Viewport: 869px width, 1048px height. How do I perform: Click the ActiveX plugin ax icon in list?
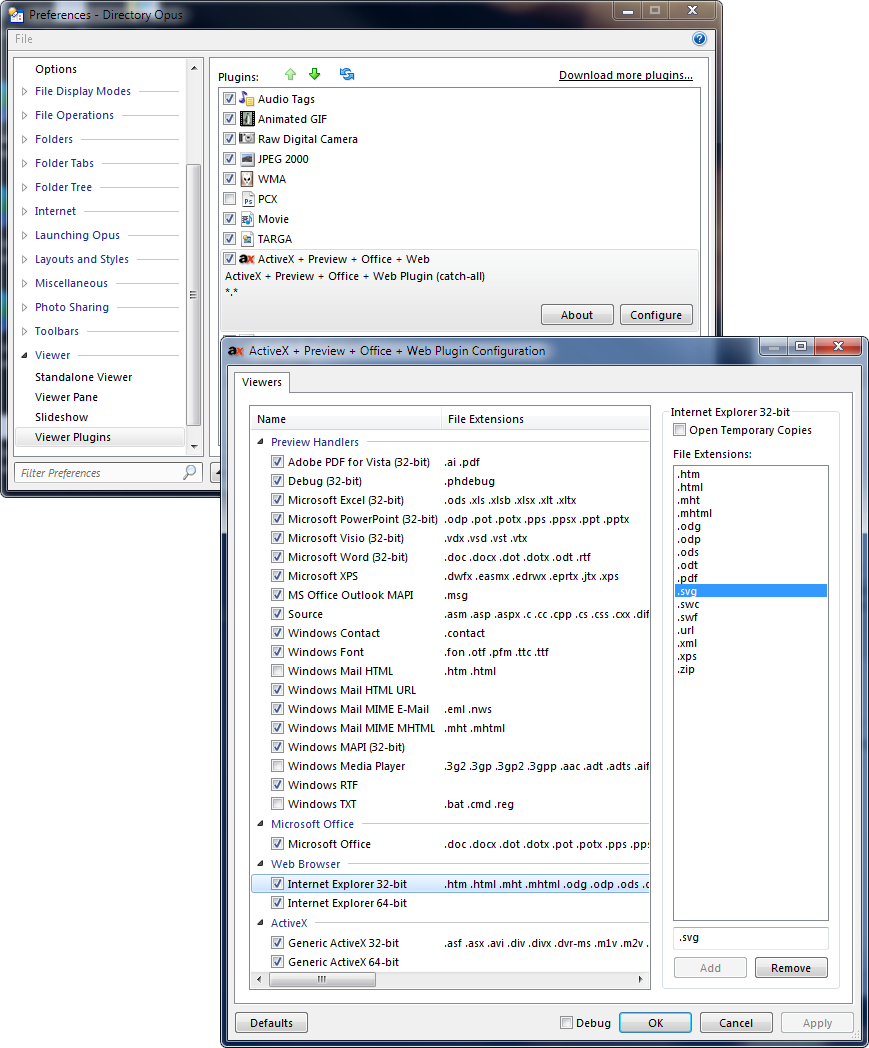pyautogui.click(x=247, y=259)
